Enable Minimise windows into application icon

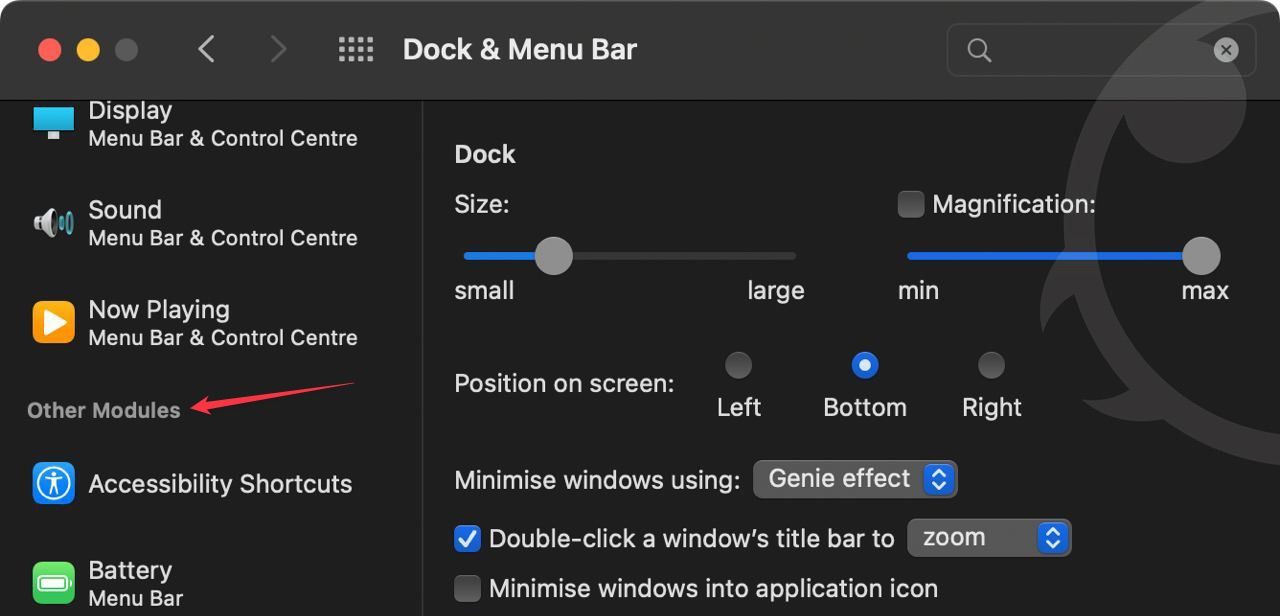point(467,588)
